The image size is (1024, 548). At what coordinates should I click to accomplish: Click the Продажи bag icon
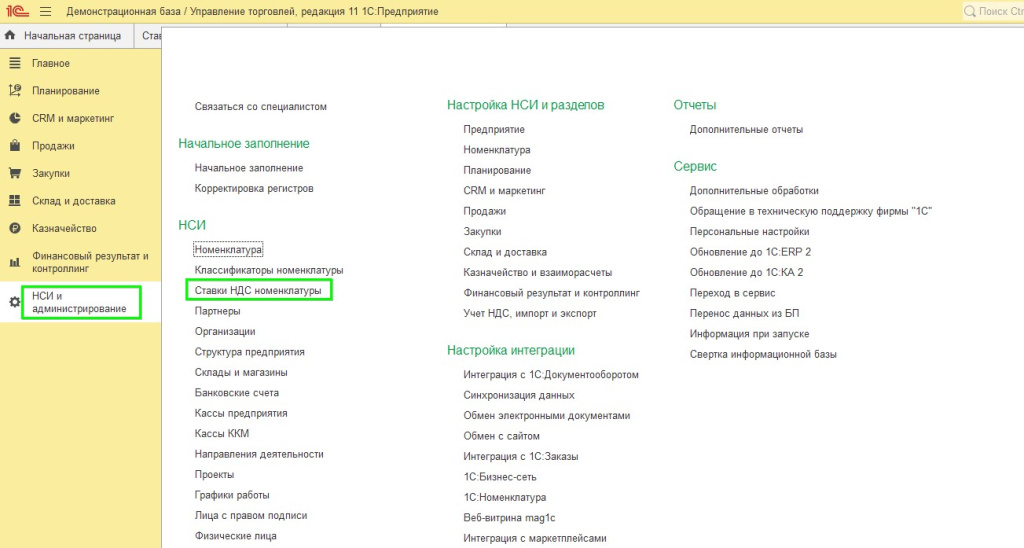[x=14, y=146]
